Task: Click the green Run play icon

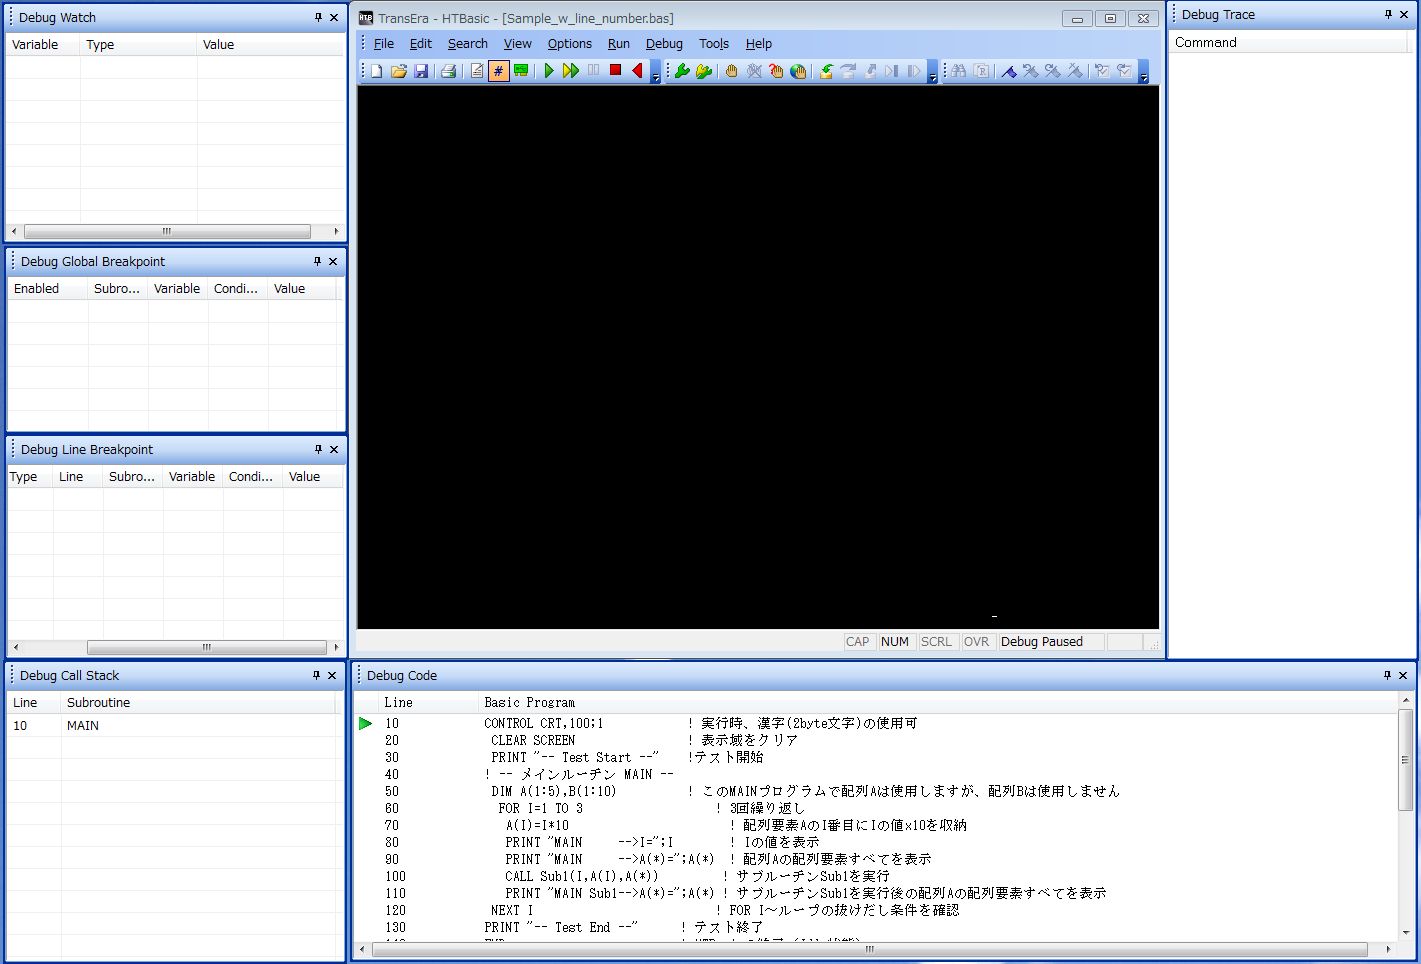Action: [549, 71]
